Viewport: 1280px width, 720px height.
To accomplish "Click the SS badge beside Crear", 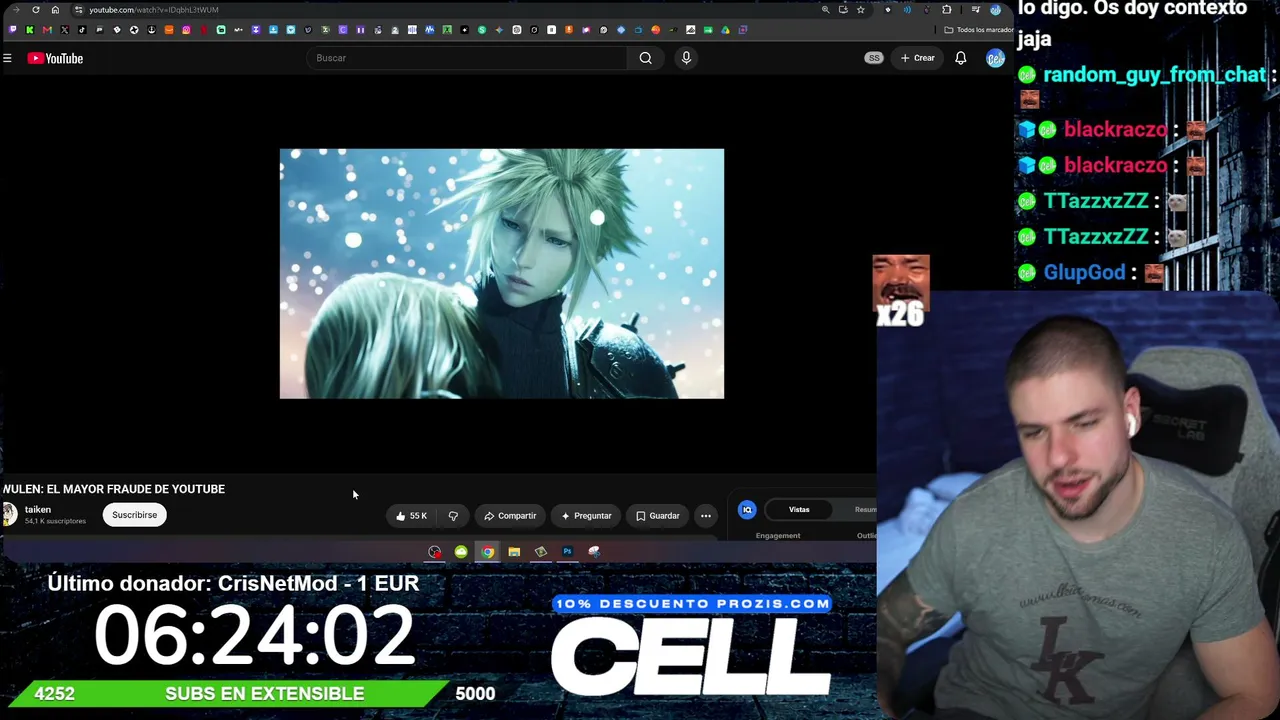I will (x=874, y=58).
